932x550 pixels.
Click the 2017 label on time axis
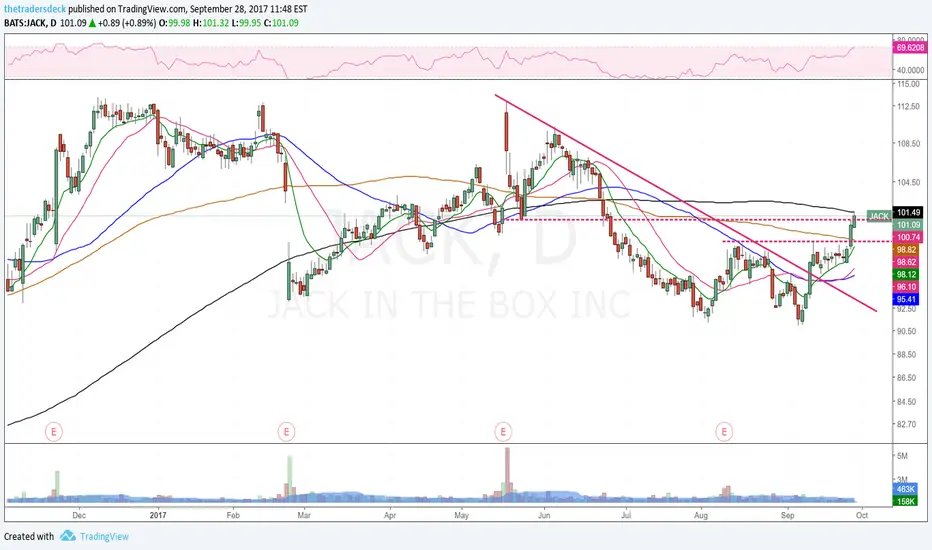[x=158, y=516]
